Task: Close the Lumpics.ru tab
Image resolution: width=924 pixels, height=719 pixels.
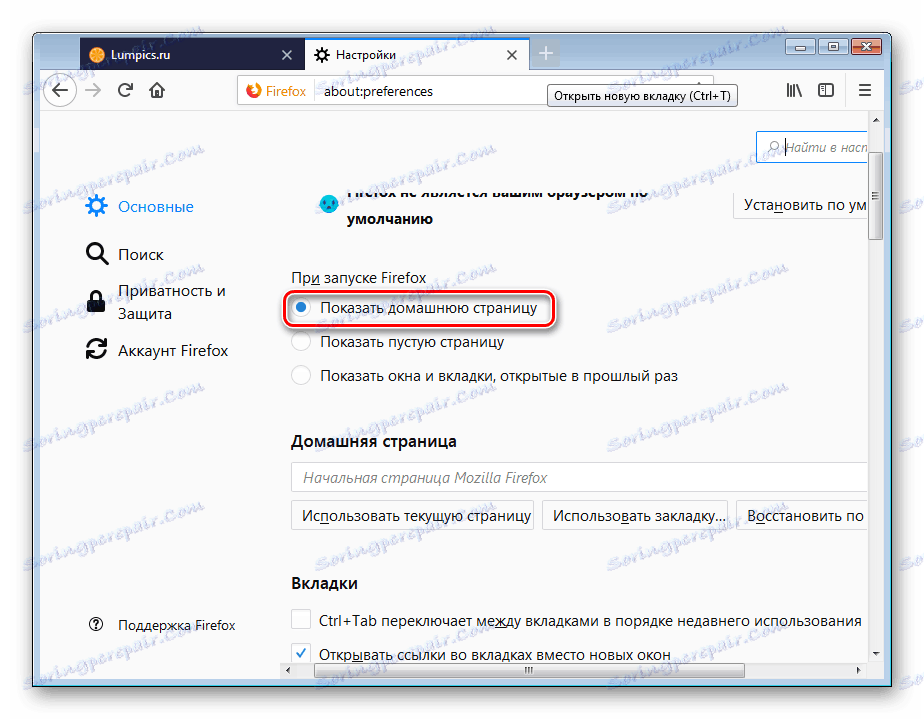Action: click(x=286, y=55)
